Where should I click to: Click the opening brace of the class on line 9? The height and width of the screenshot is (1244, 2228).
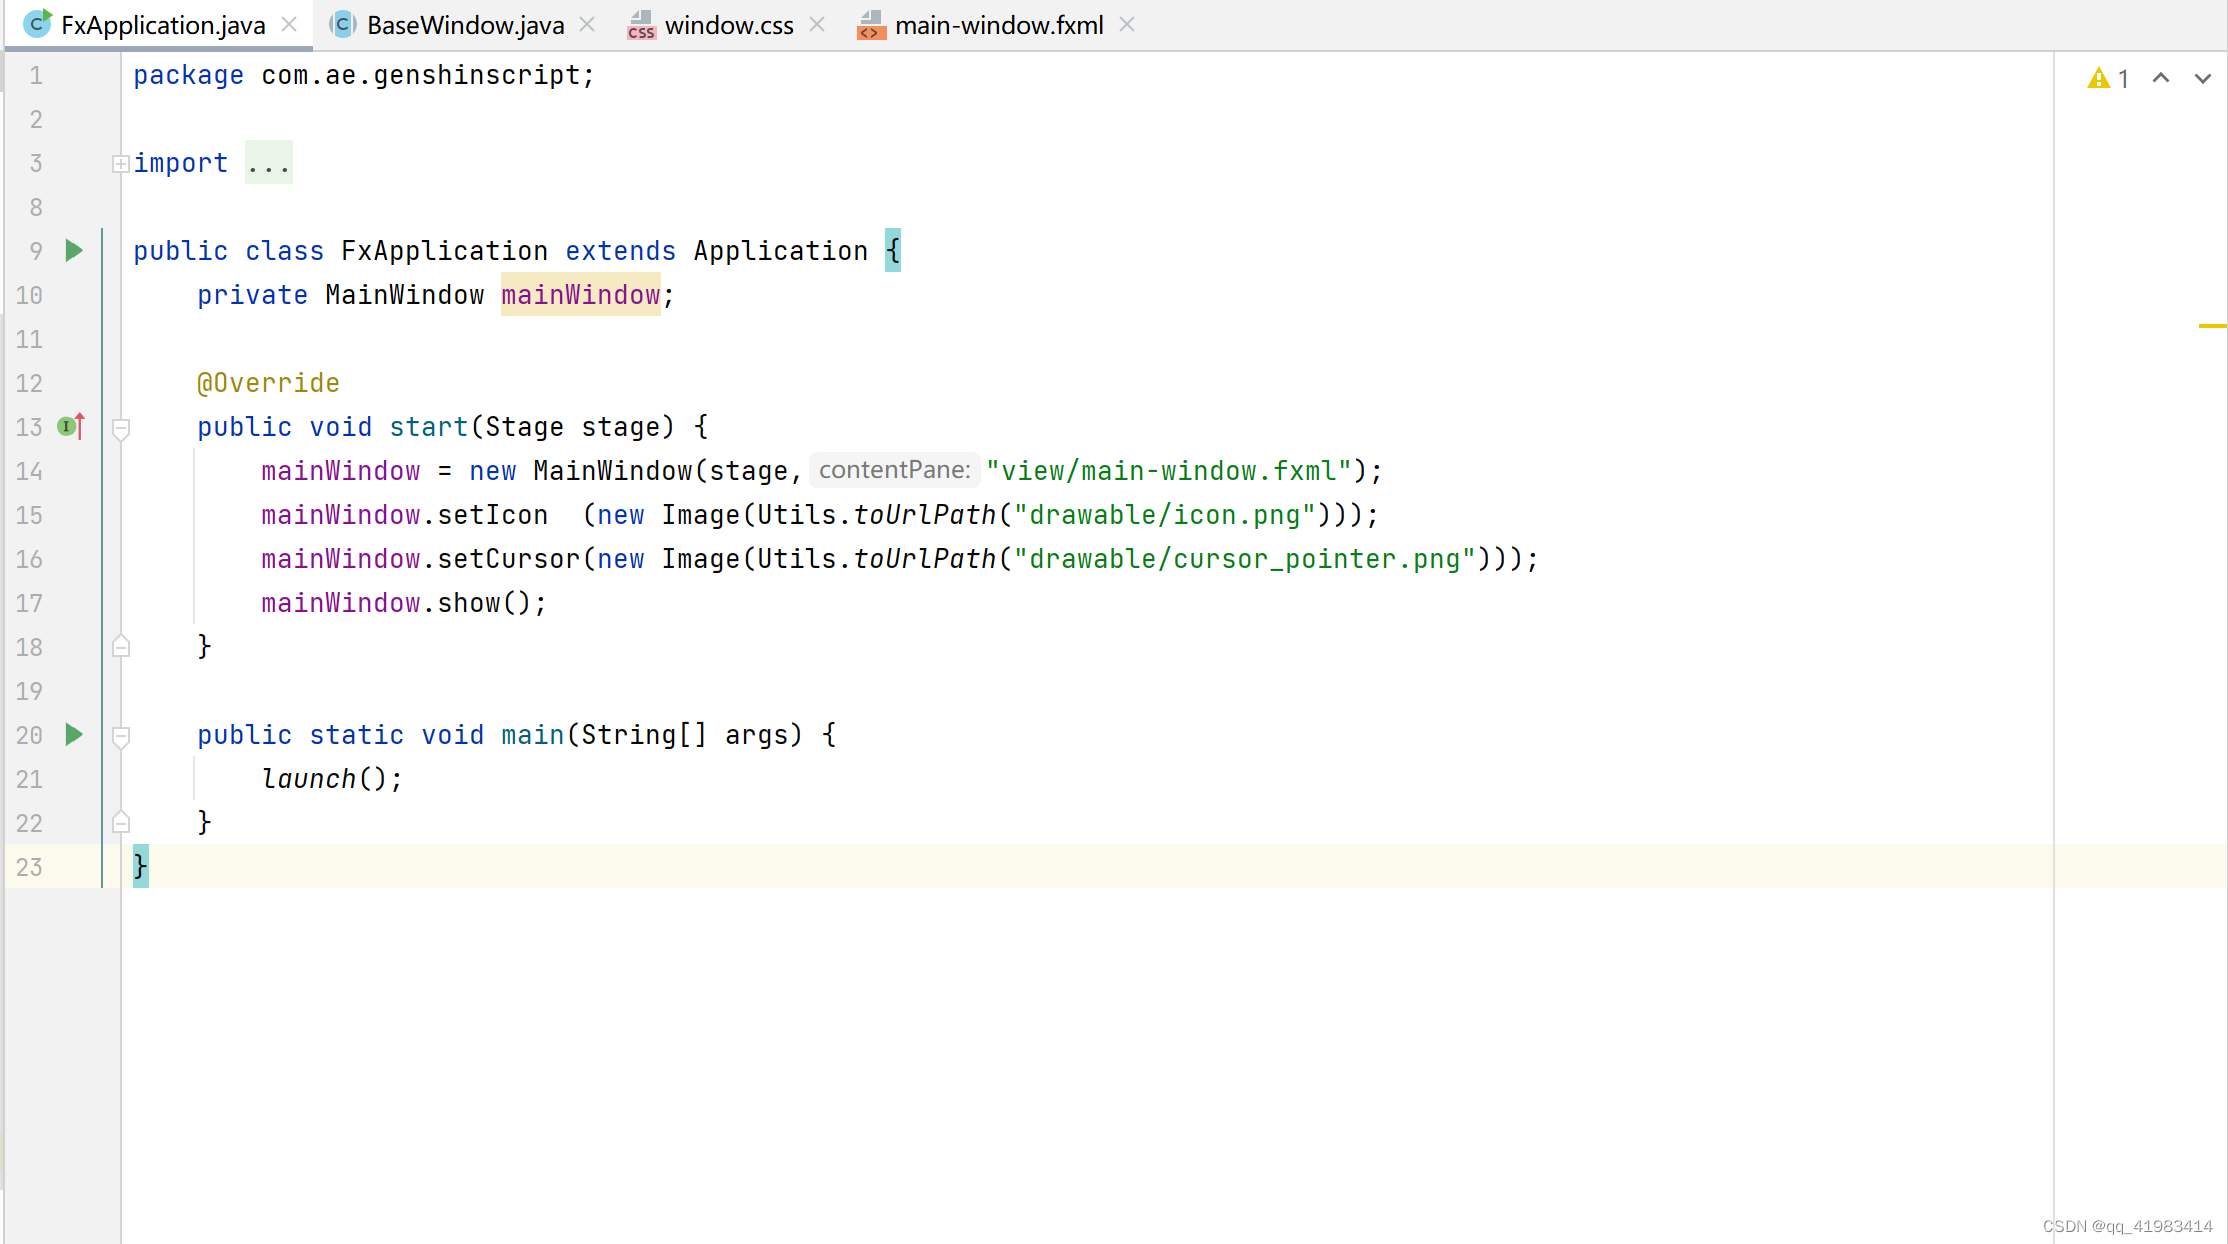[893, 250]
